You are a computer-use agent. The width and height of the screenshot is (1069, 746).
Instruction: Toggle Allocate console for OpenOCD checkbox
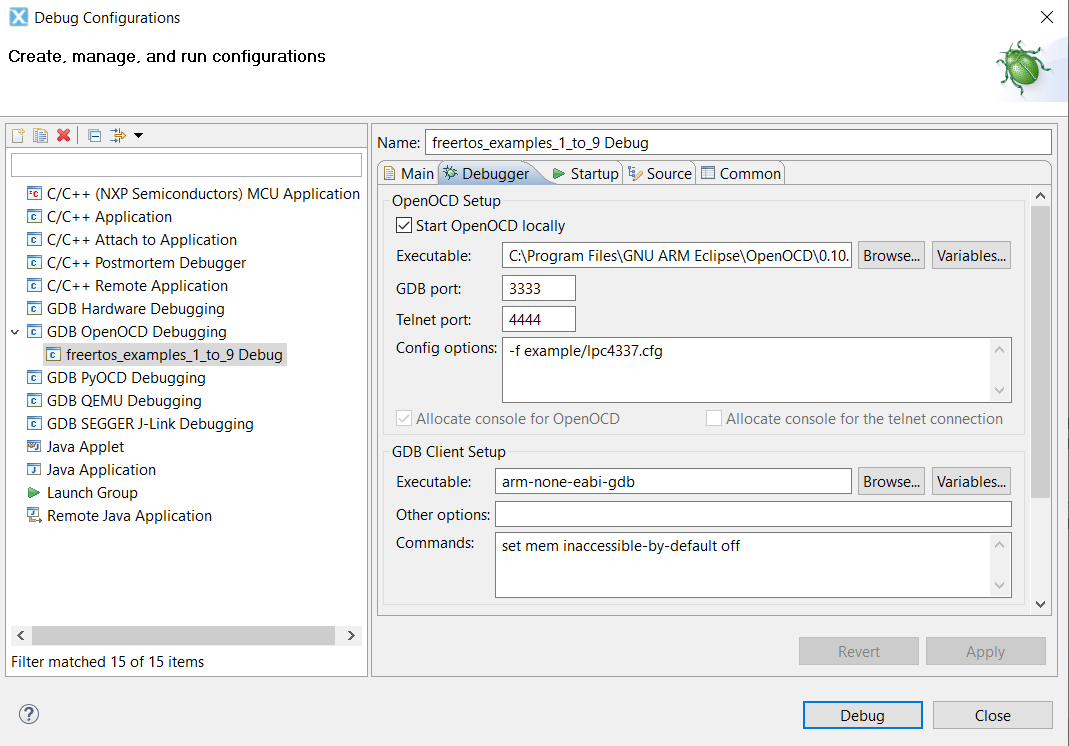coord(404,418)
